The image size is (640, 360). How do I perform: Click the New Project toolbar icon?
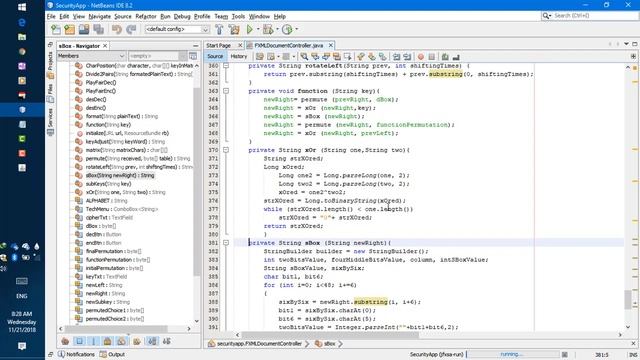[70, 29]
